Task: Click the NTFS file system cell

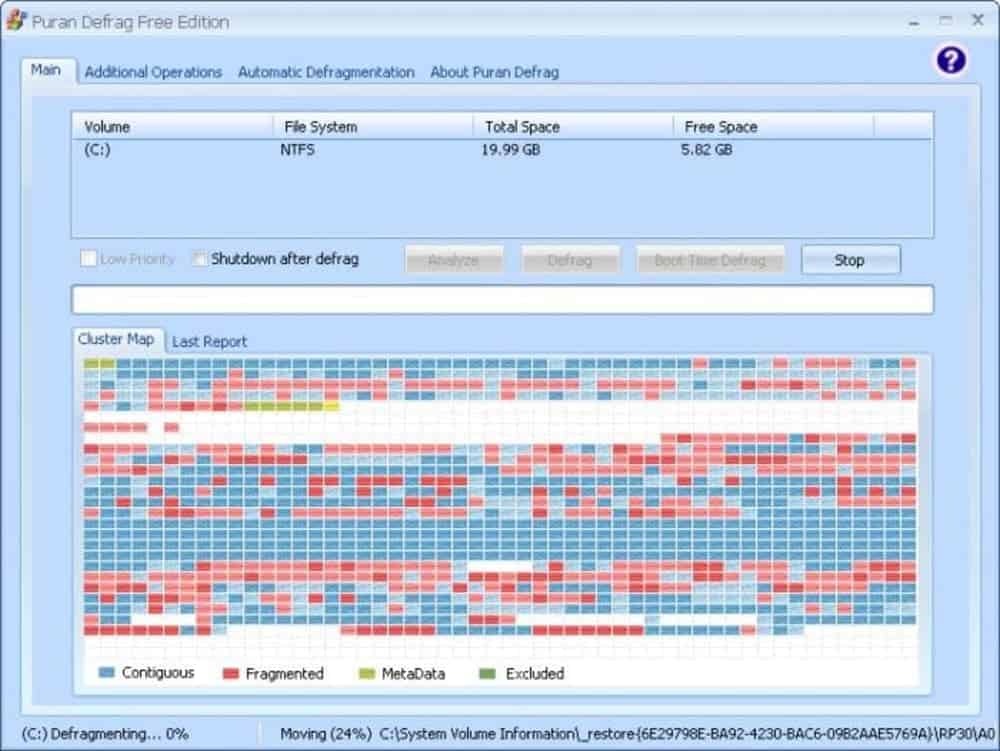Action: pyautogui.click(x=297, y=150)
